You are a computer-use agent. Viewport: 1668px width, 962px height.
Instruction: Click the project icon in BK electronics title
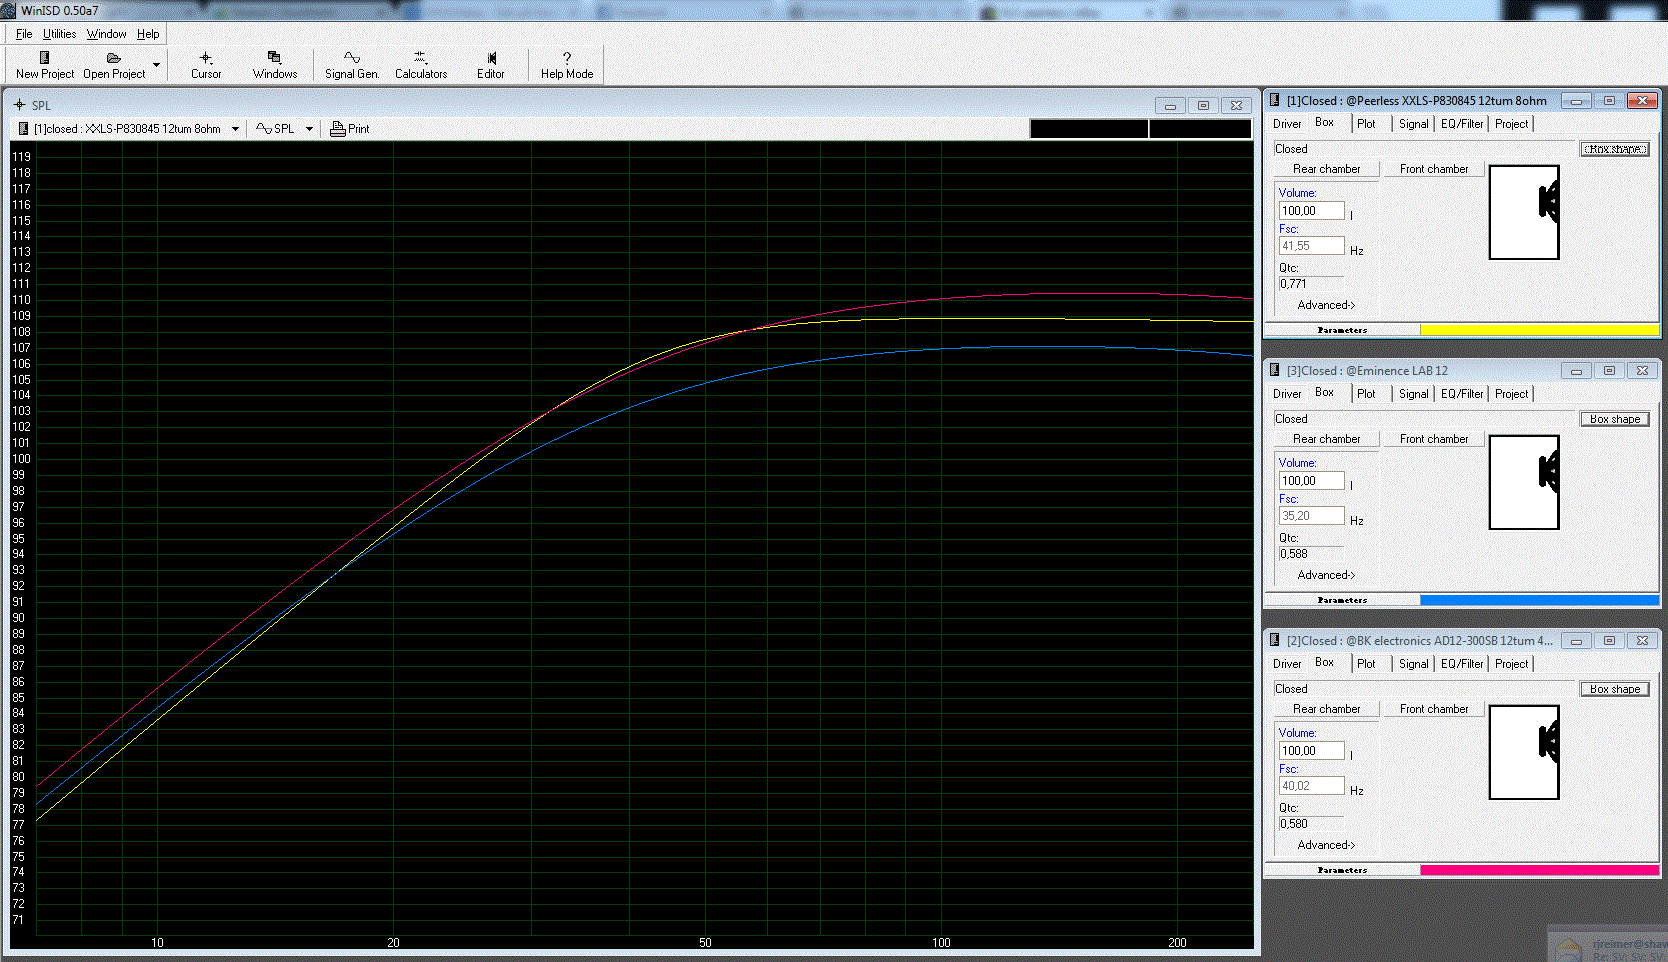pos(1275,640)
